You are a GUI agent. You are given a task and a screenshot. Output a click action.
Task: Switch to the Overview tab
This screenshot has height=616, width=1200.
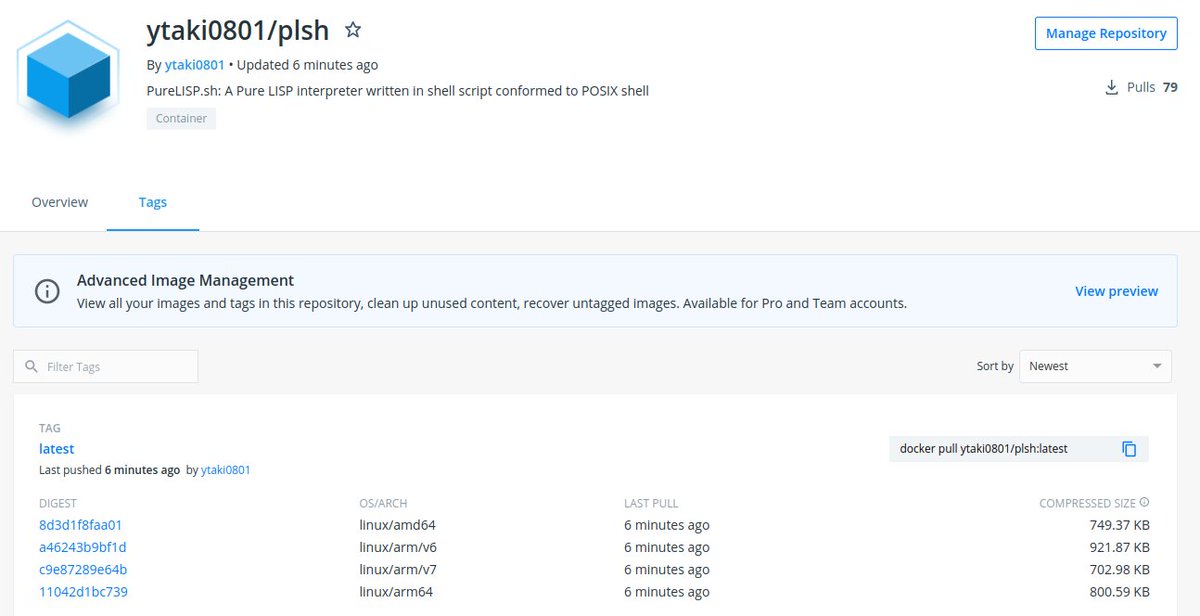(x=59, y=202)
